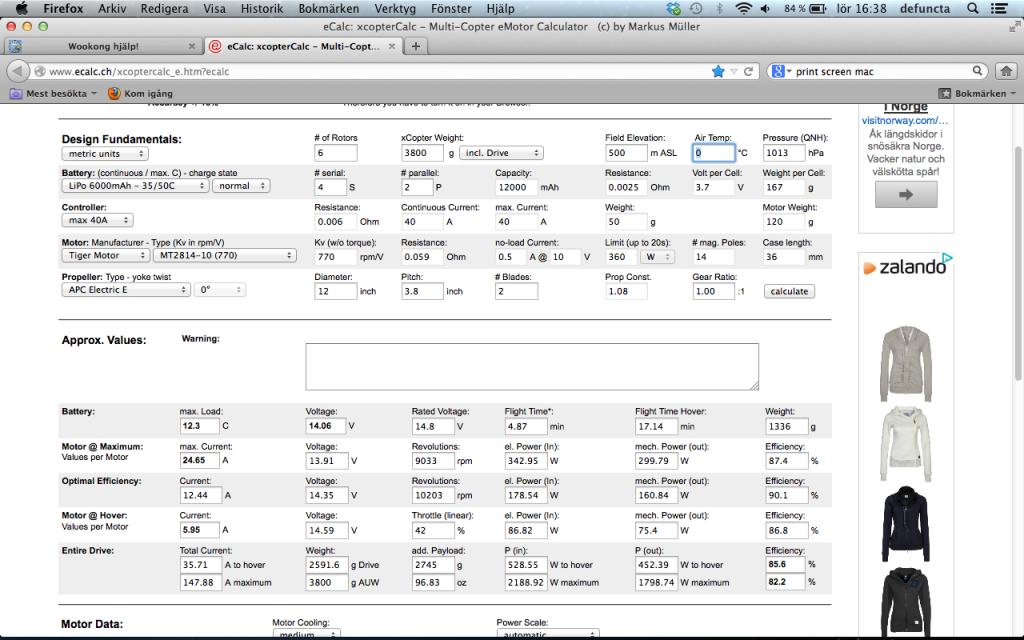Open the Redigera menu
Viewport: 1024px width, 640px height.
pos(165,8)
